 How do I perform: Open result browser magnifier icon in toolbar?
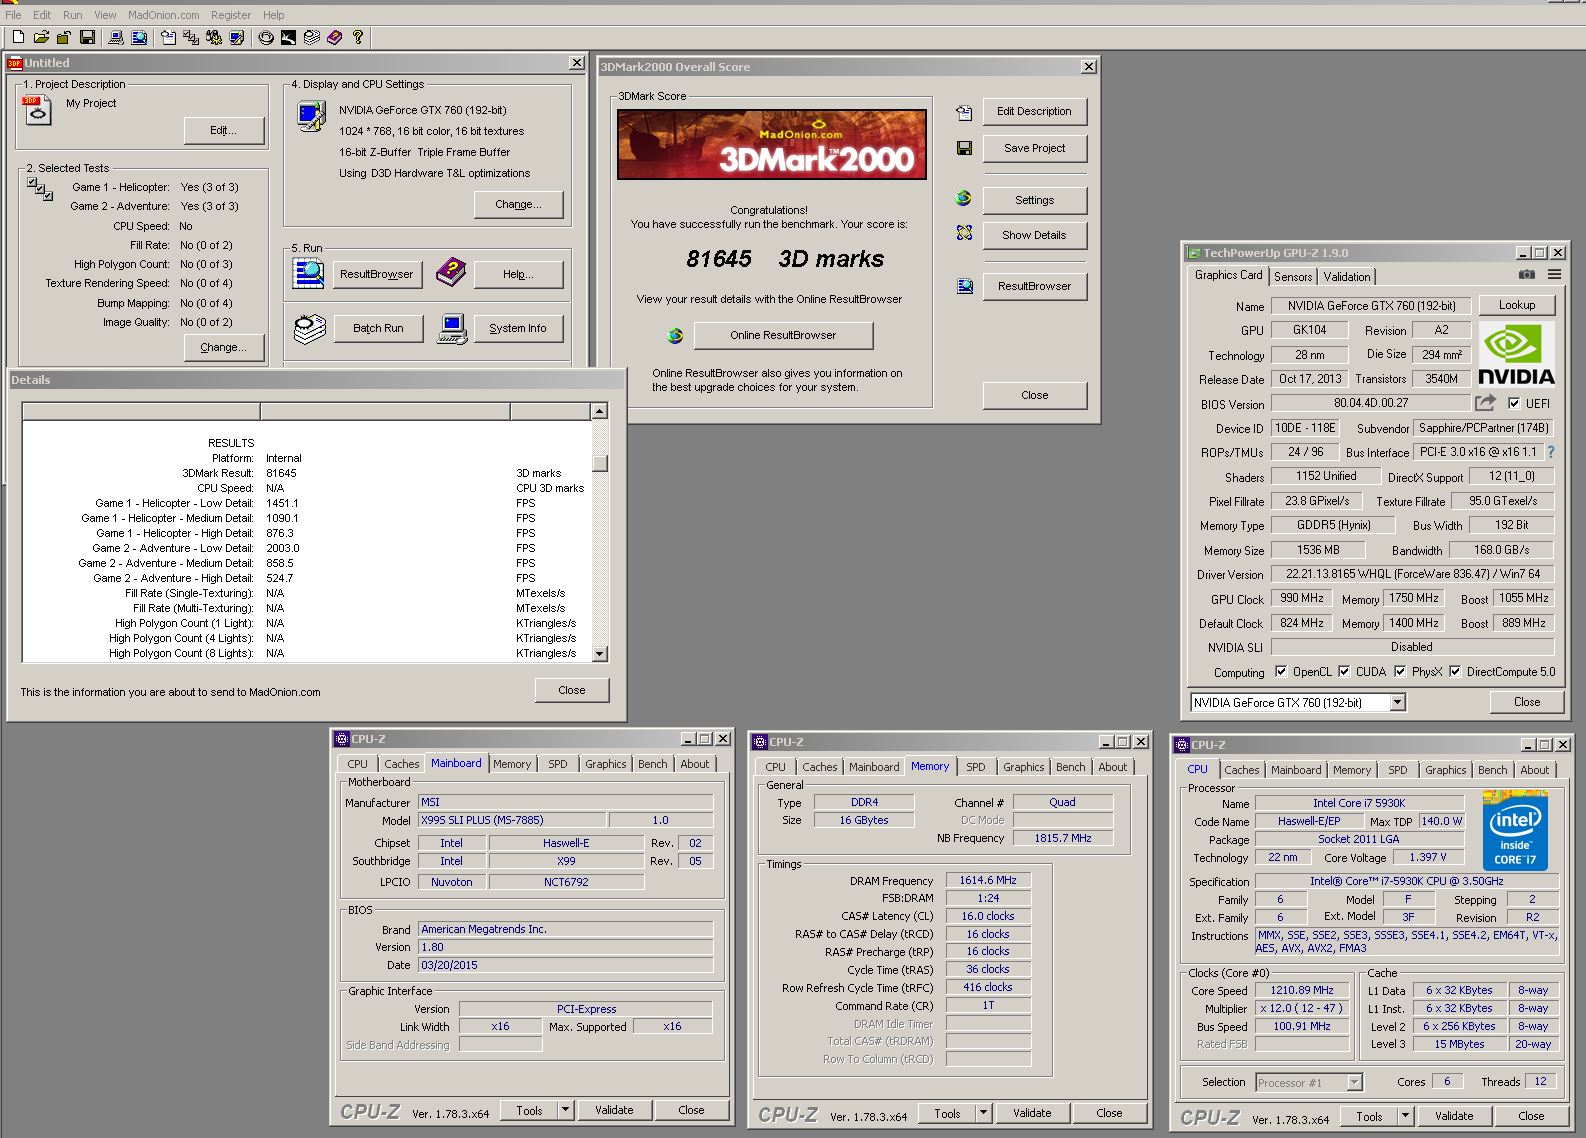139,37
